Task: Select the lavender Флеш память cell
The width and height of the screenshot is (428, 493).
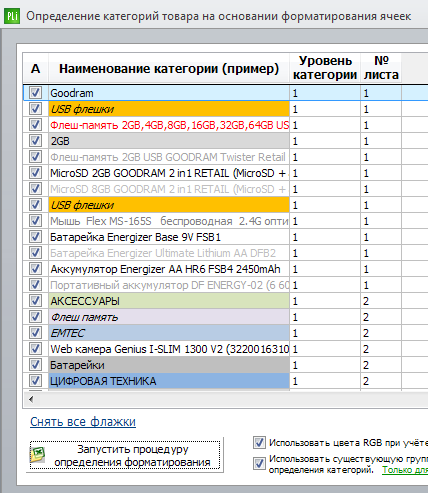Action: [169, 317]
